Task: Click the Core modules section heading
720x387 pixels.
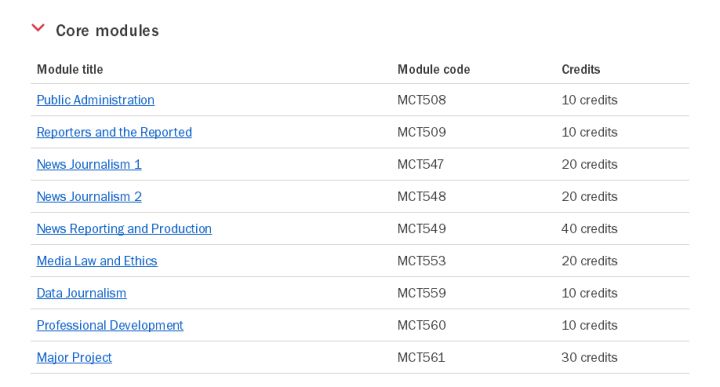Action: tap(107, 31)
